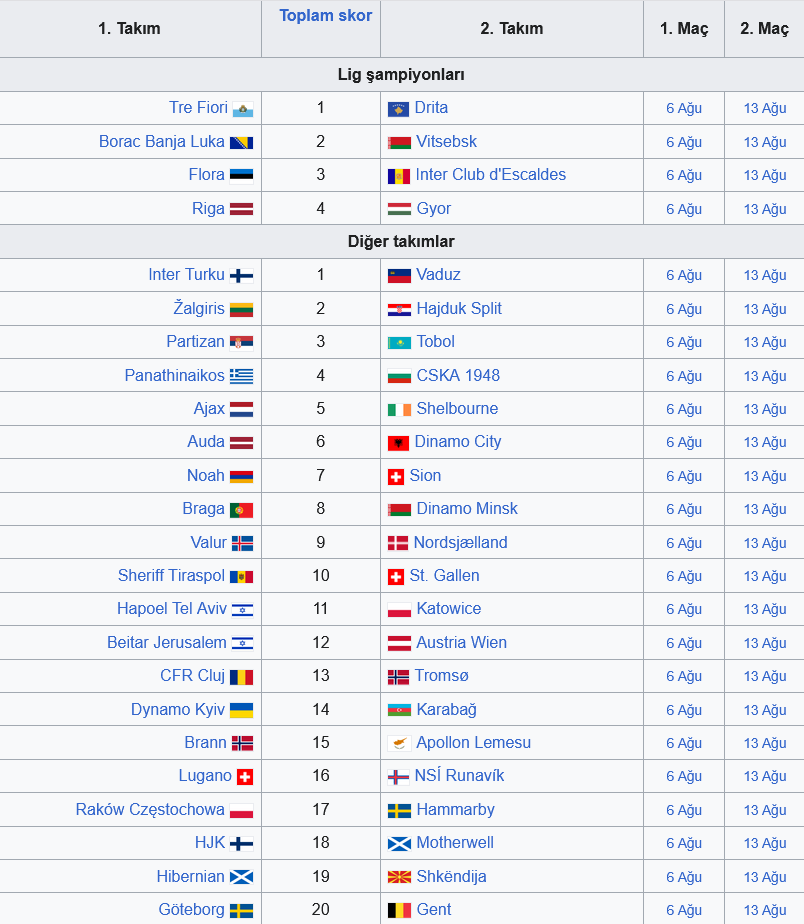The height and width of the screenshot is (924, 804).
Task: Click the San Marino flag beside Tre Fiori
Action: pyautogui.click(x=243, y=110)
